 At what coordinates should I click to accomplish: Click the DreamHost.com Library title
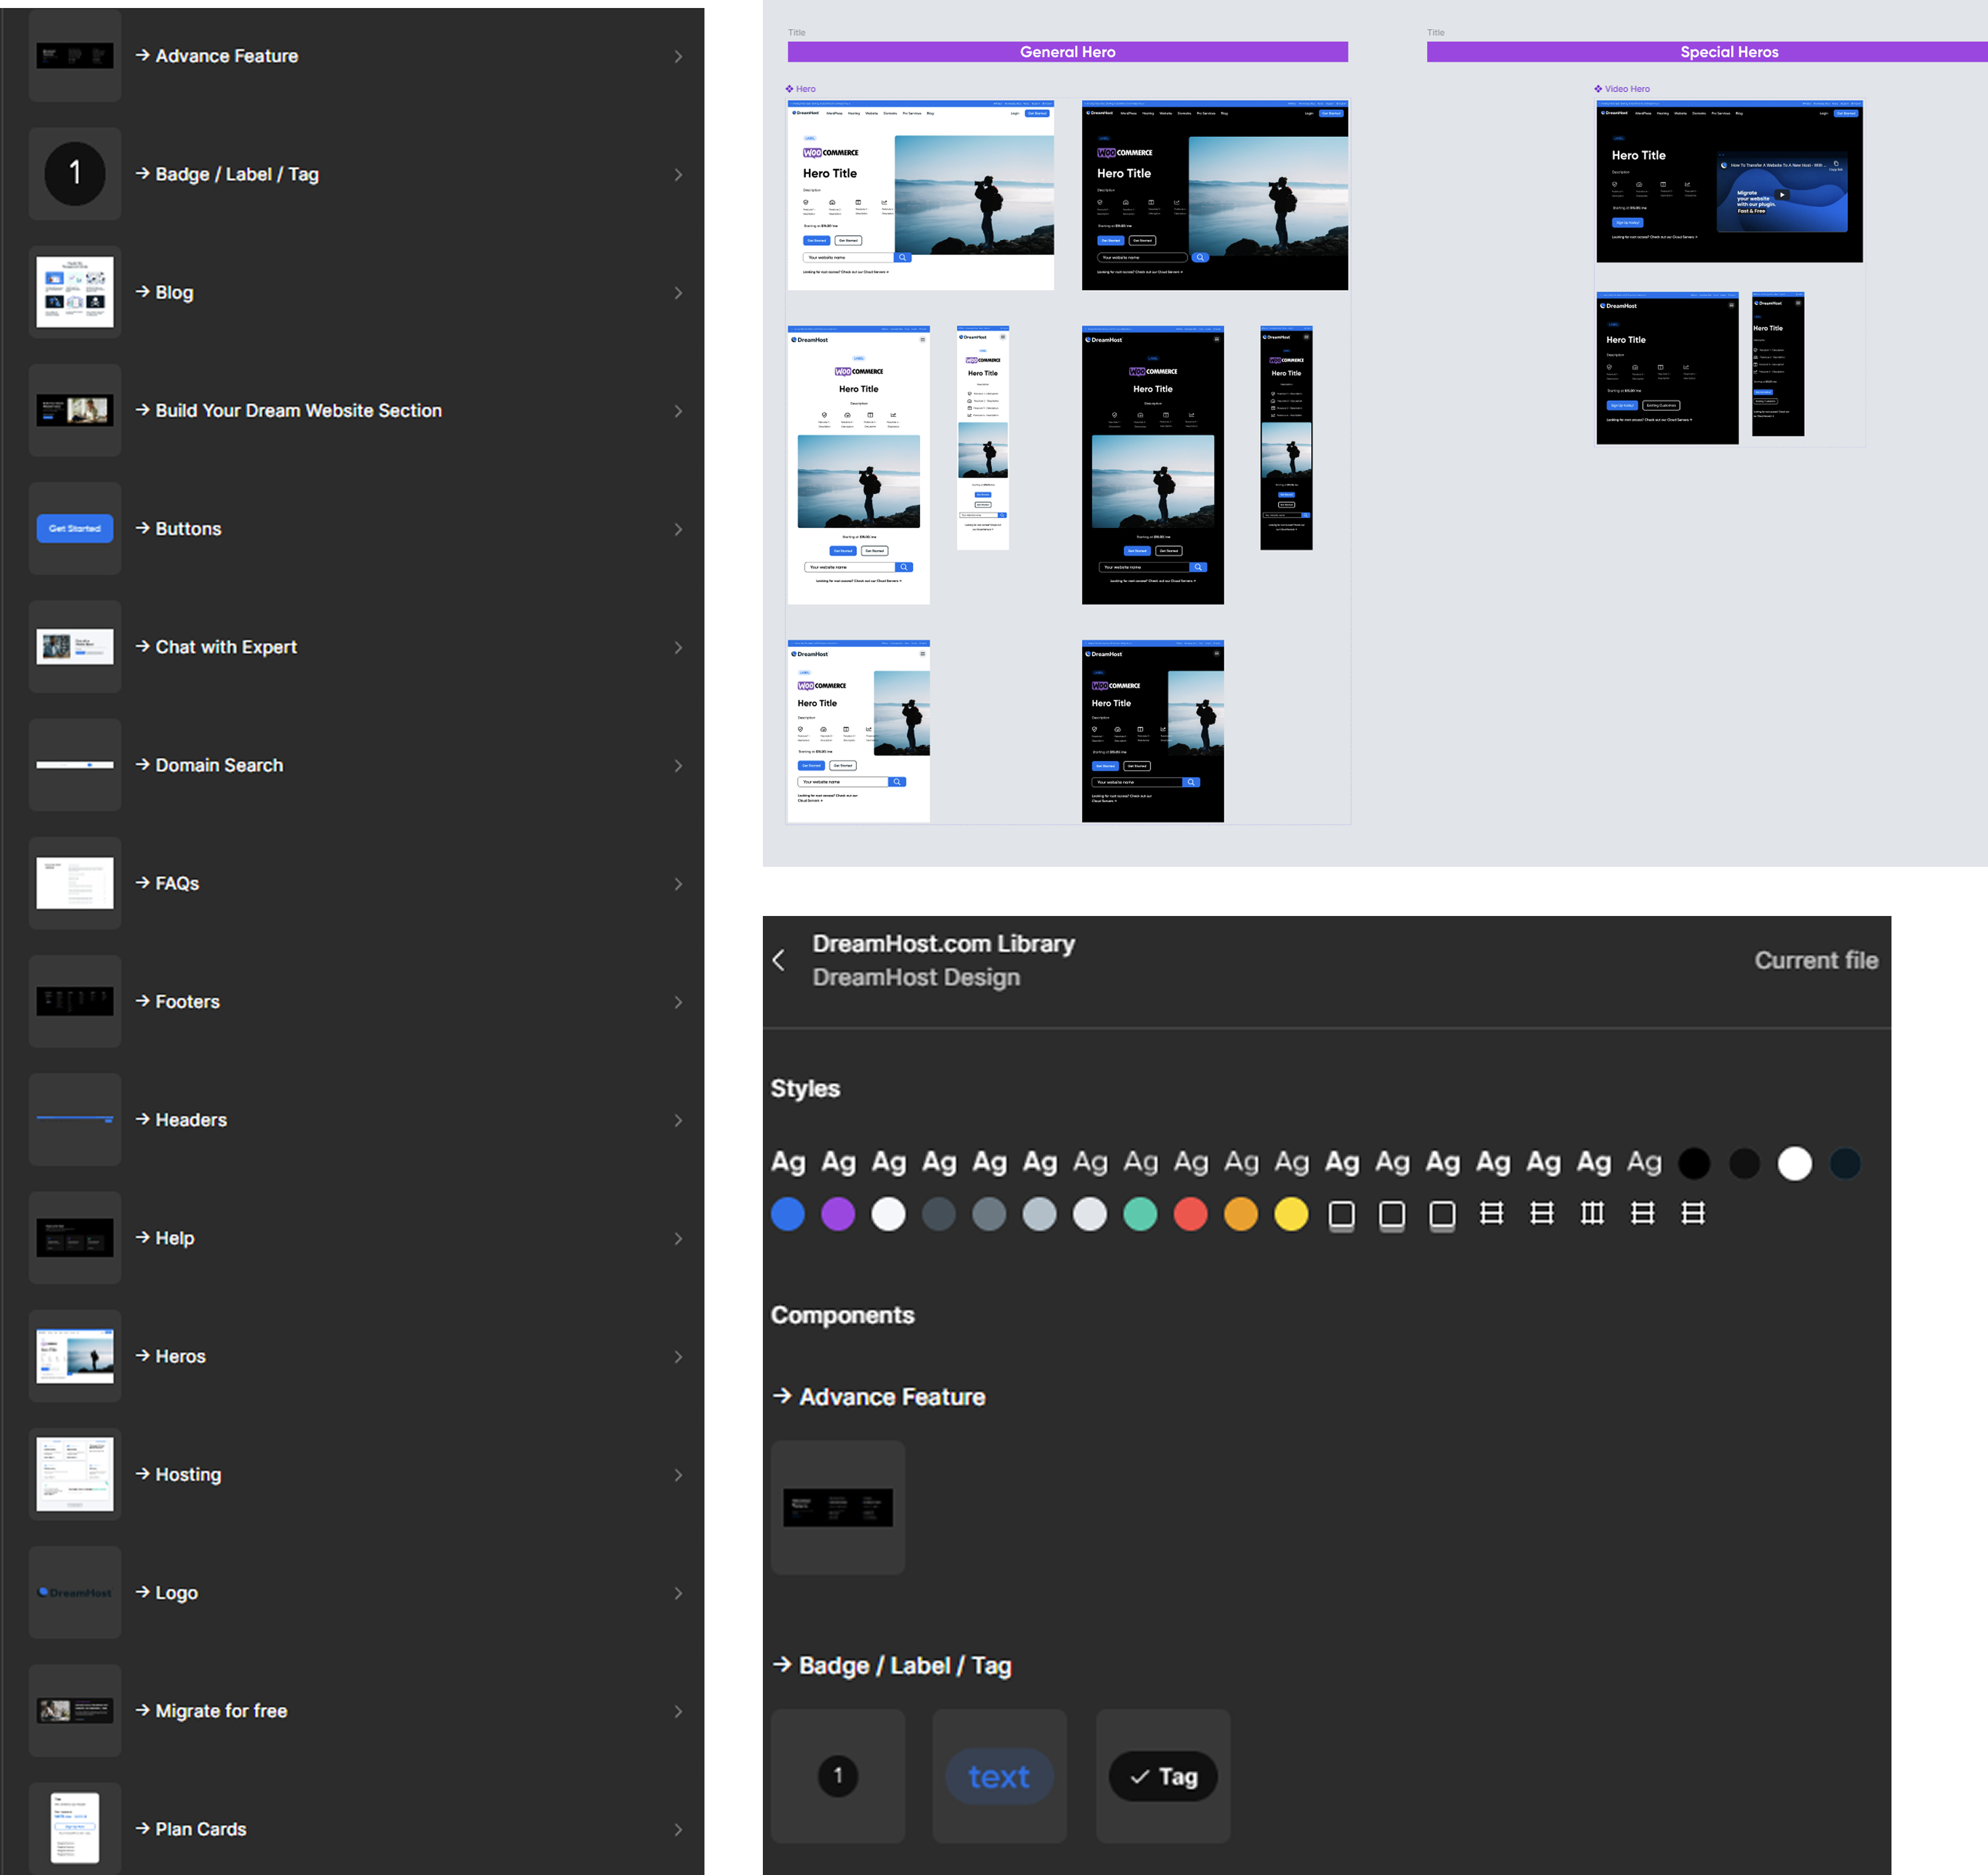tap(943, 944)
